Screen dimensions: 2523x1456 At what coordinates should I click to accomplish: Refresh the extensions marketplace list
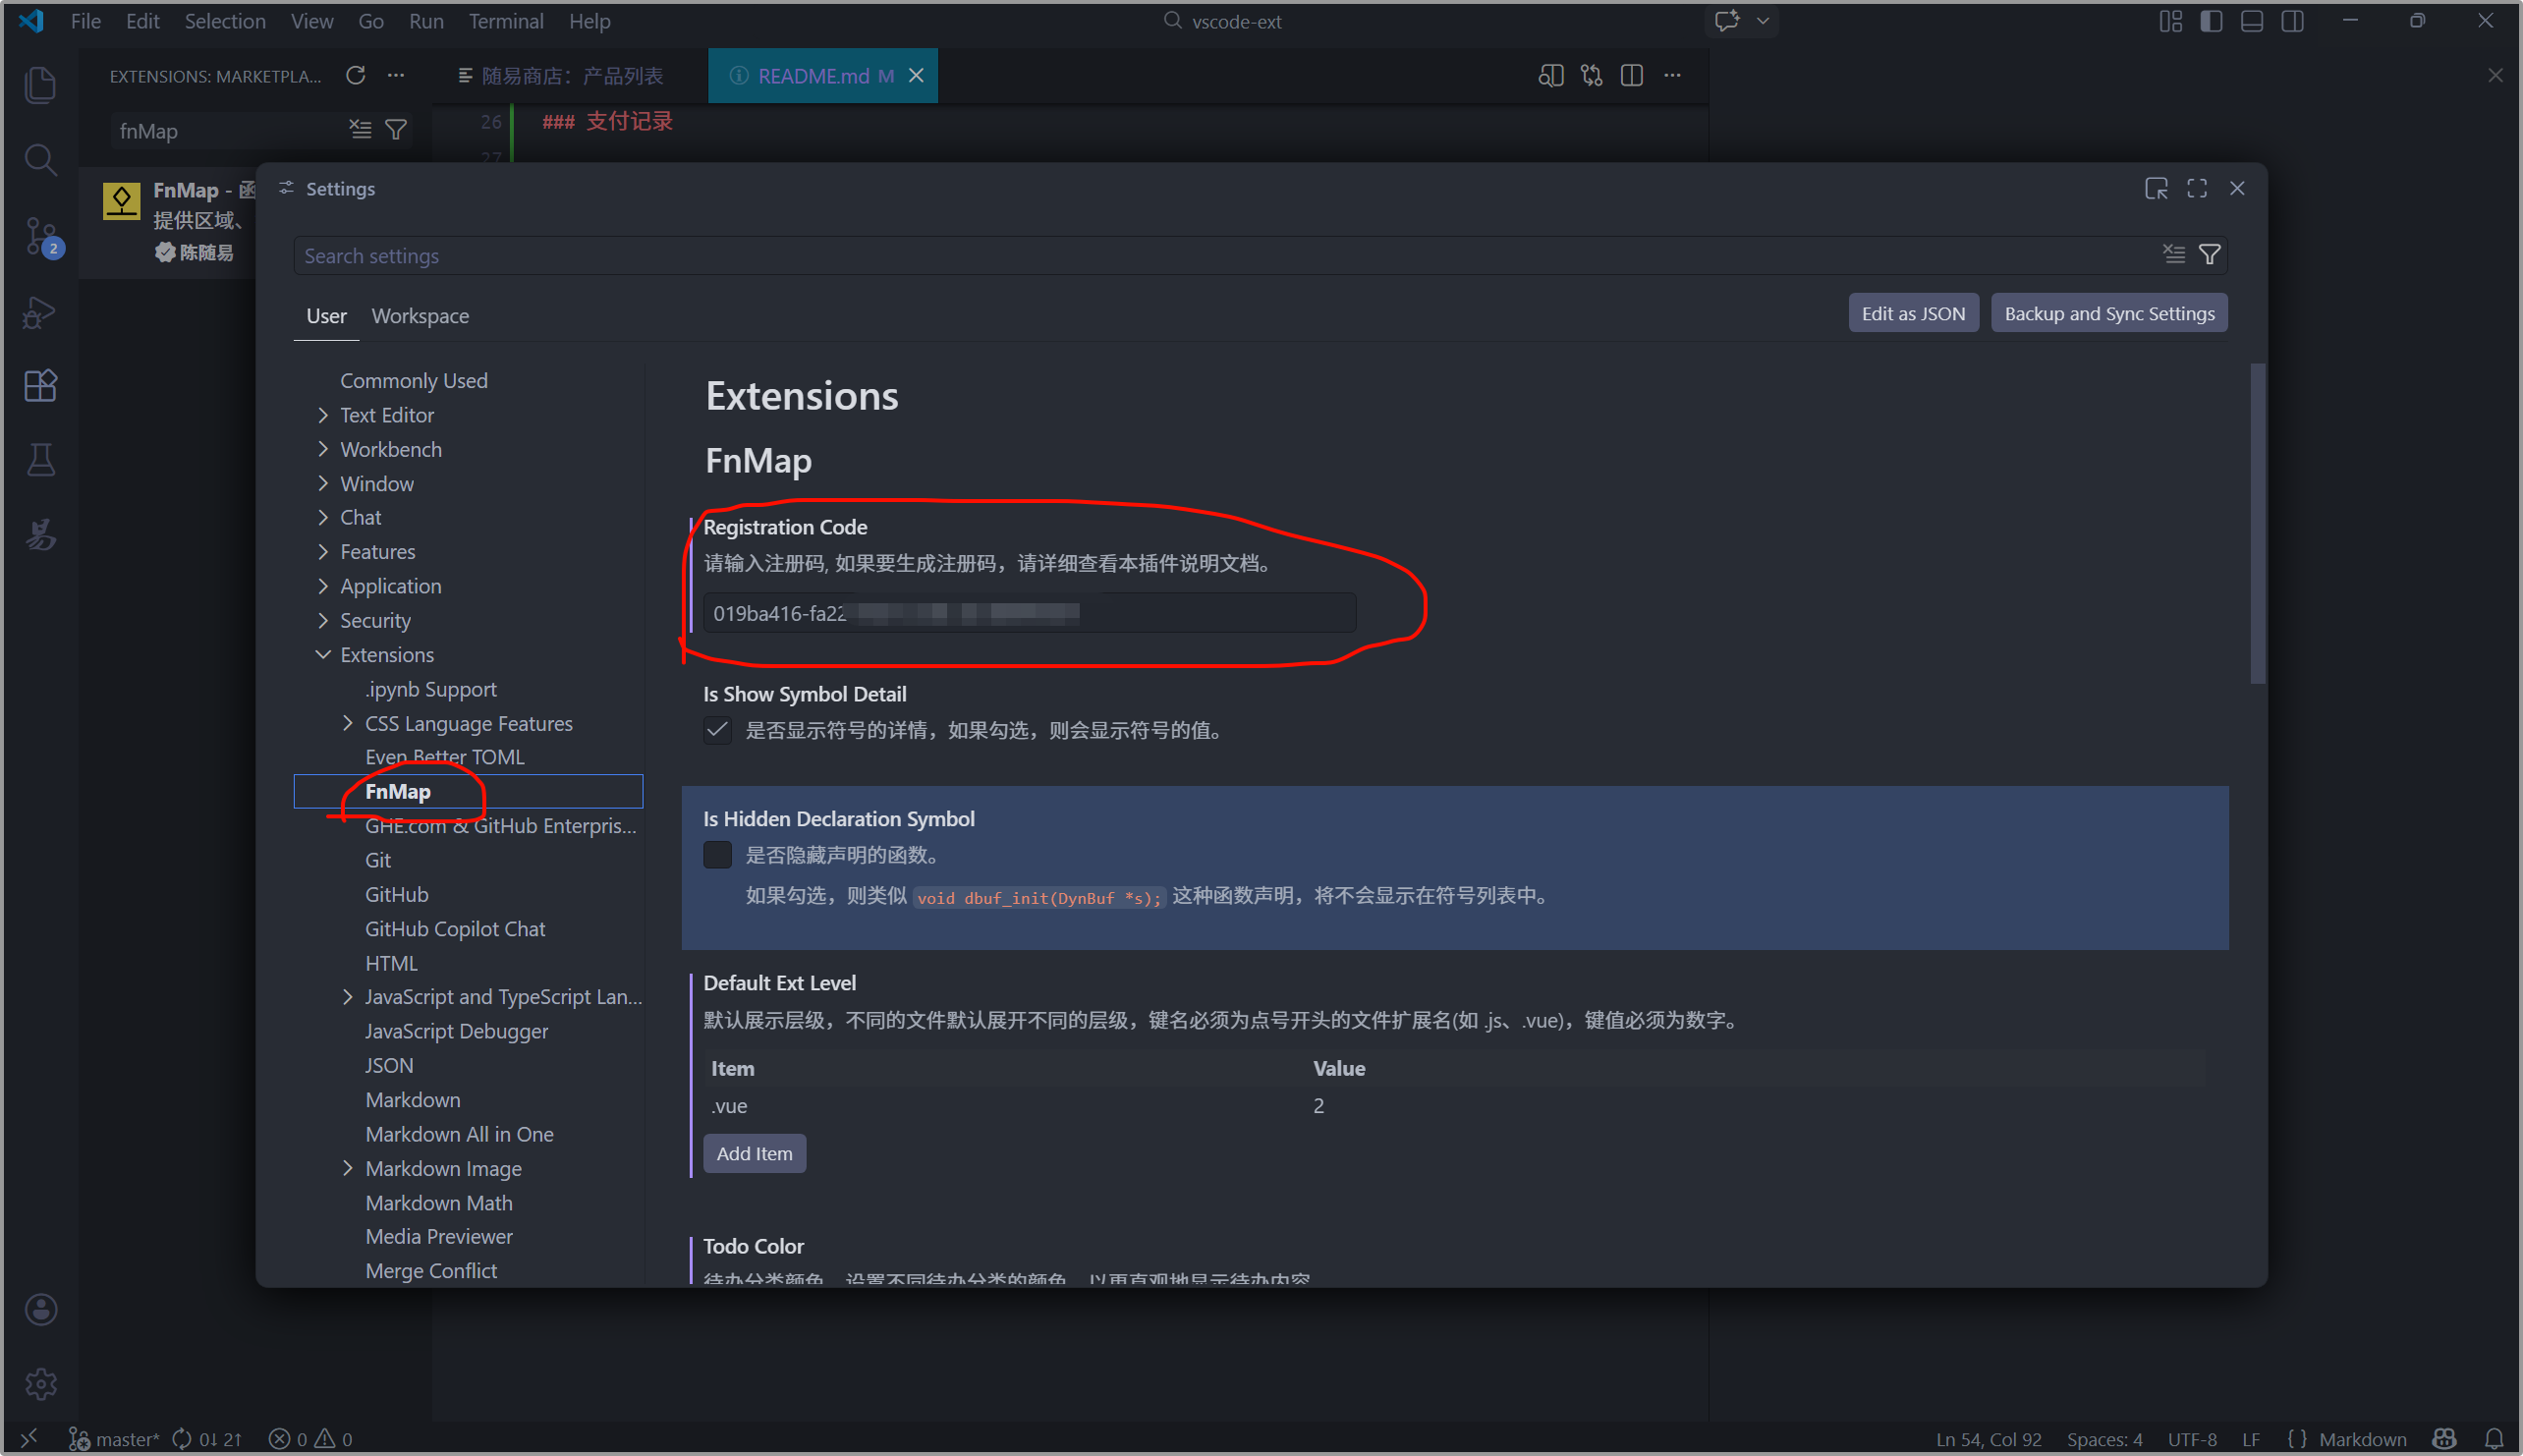(355, 76)
